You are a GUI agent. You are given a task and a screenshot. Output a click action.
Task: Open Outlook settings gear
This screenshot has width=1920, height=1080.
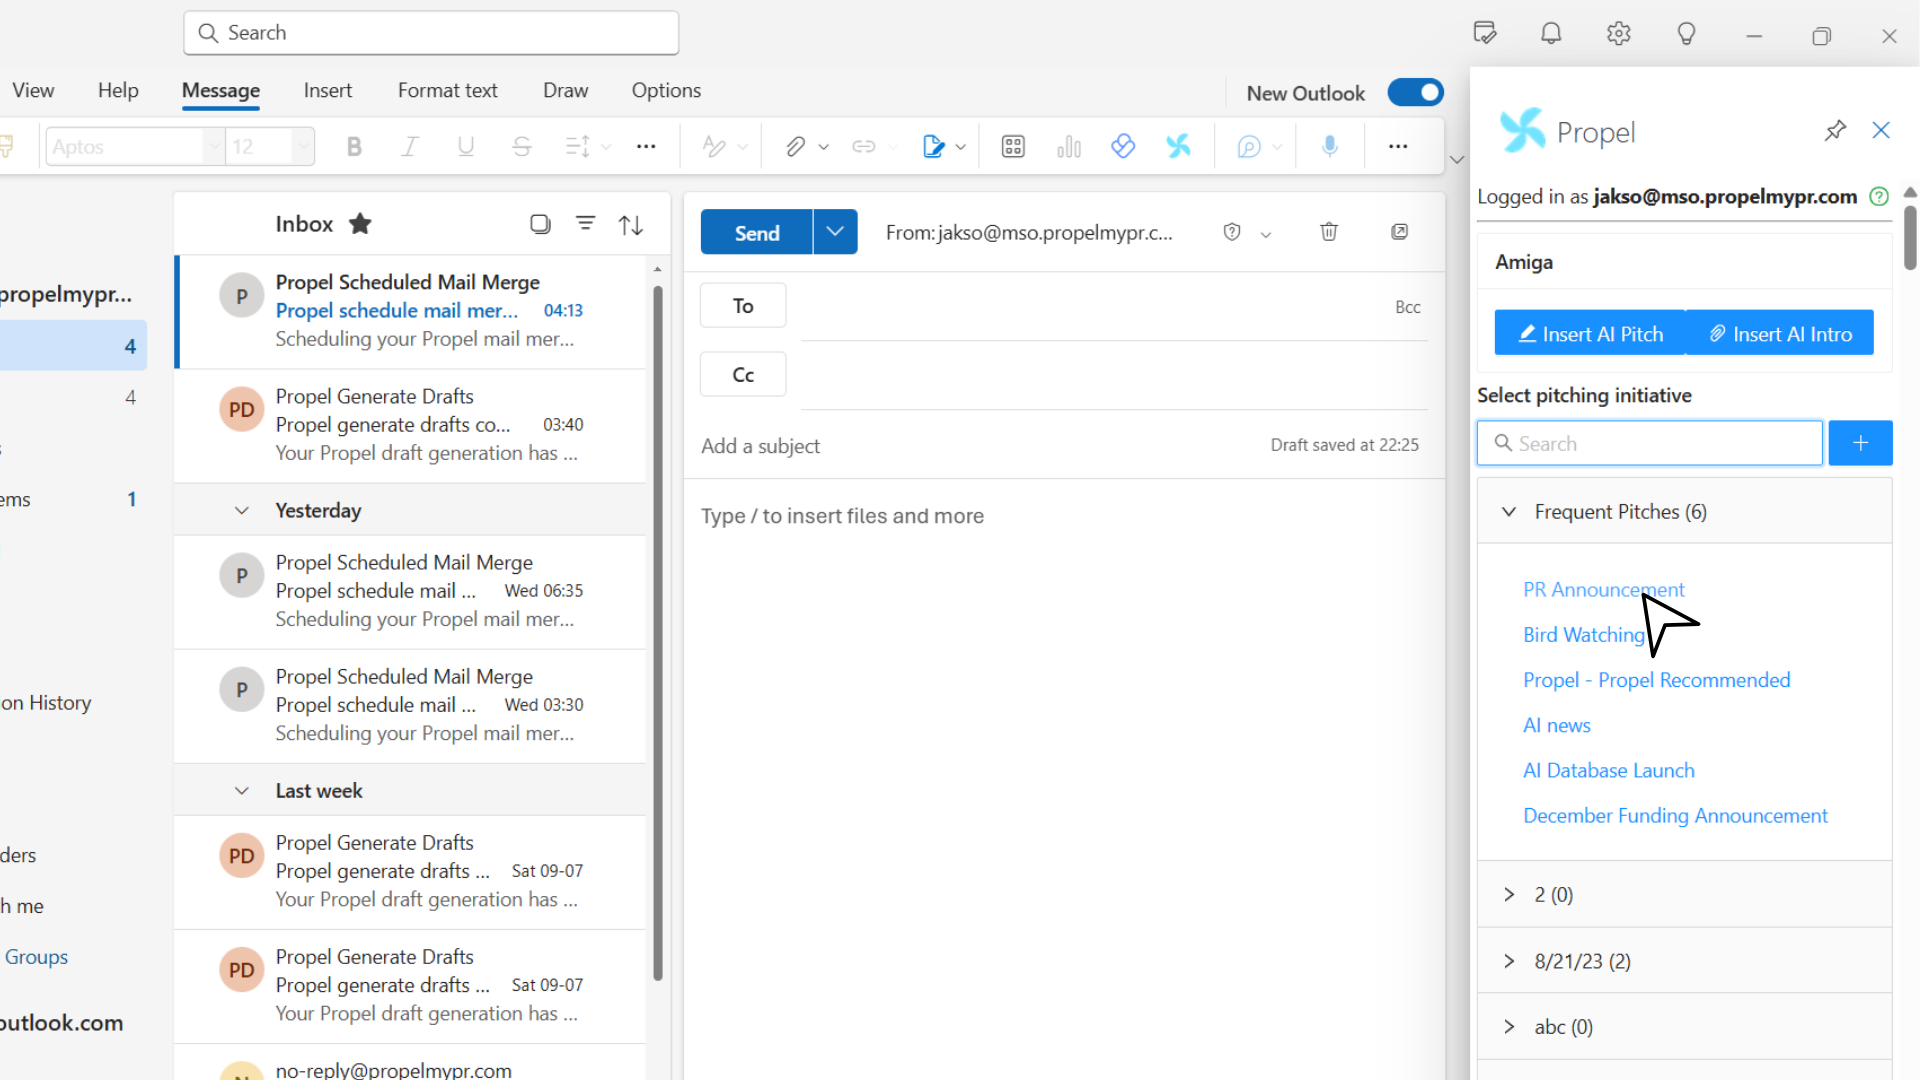click(1619, 34)
